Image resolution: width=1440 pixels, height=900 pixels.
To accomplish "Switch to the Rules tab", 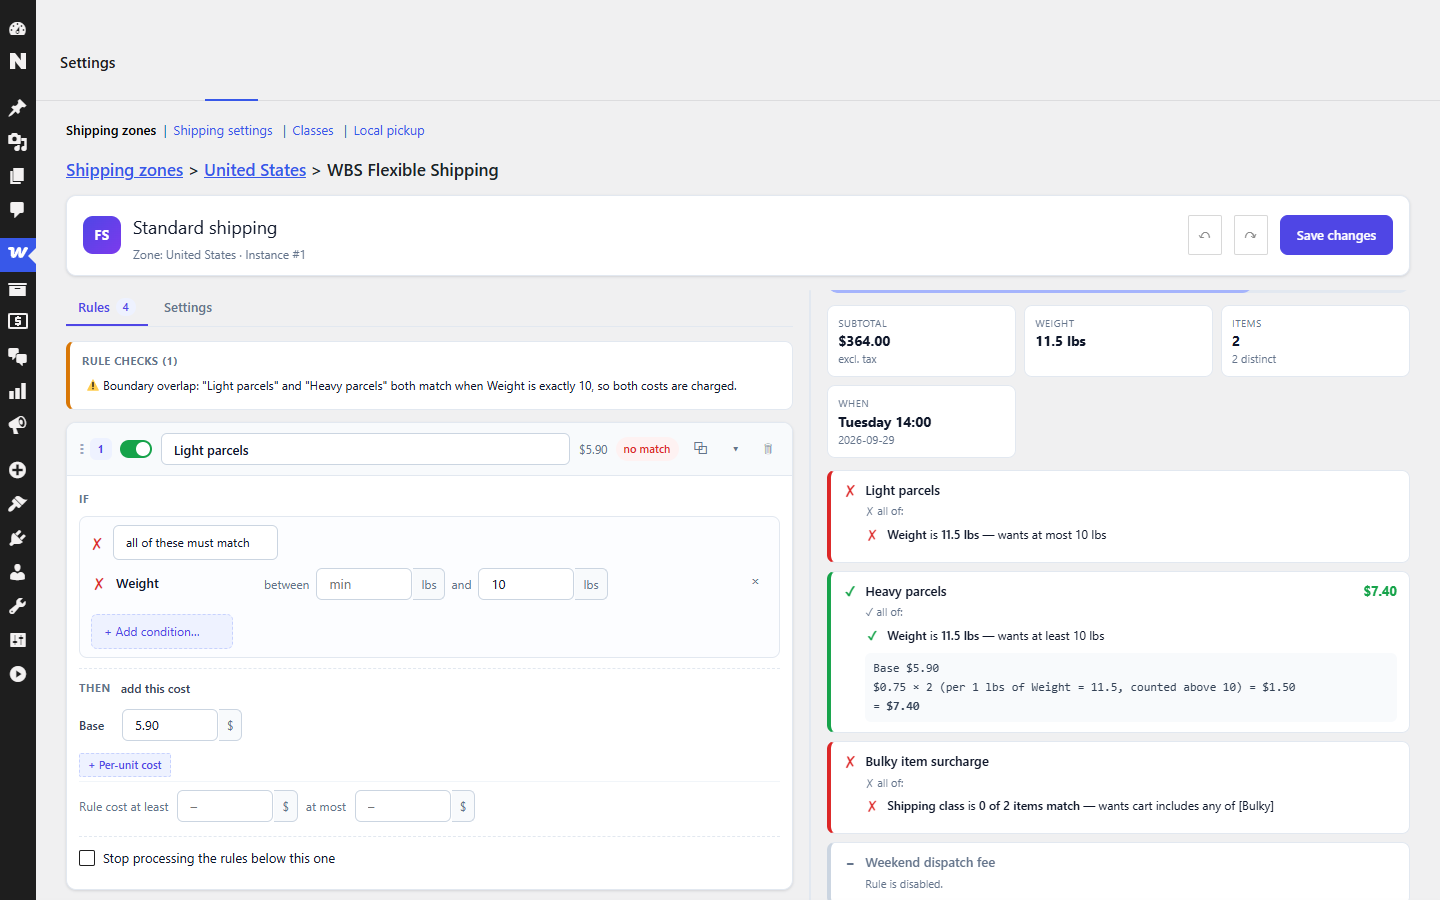I will [x=106, y=308].
